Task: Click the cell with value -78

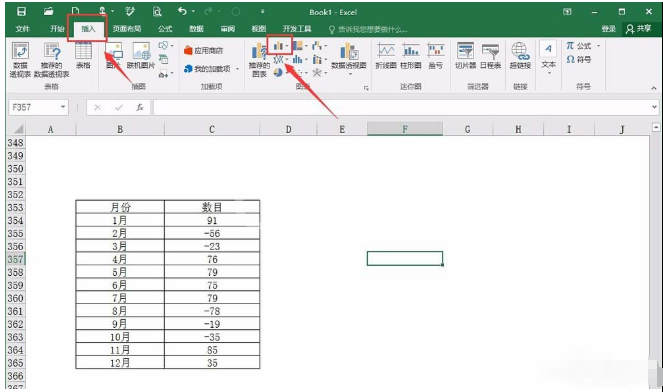Action: pos(212,311)
